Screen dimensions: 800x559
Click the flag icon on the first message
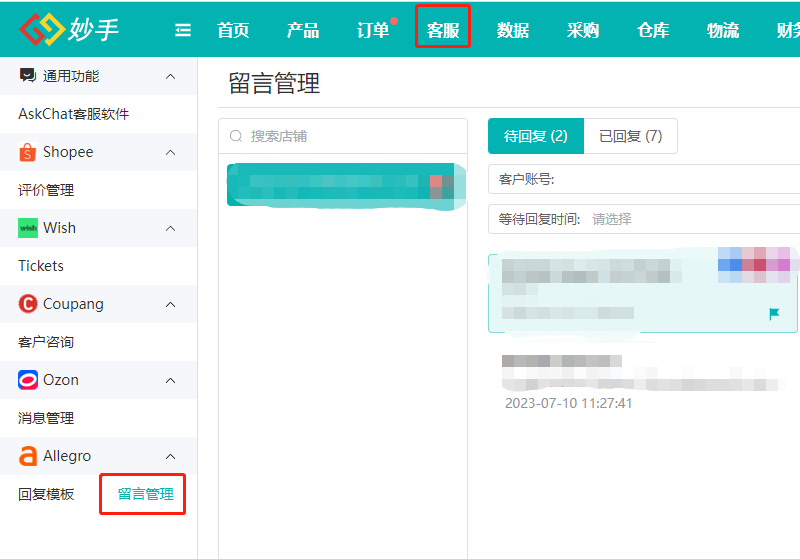(774, 314)
